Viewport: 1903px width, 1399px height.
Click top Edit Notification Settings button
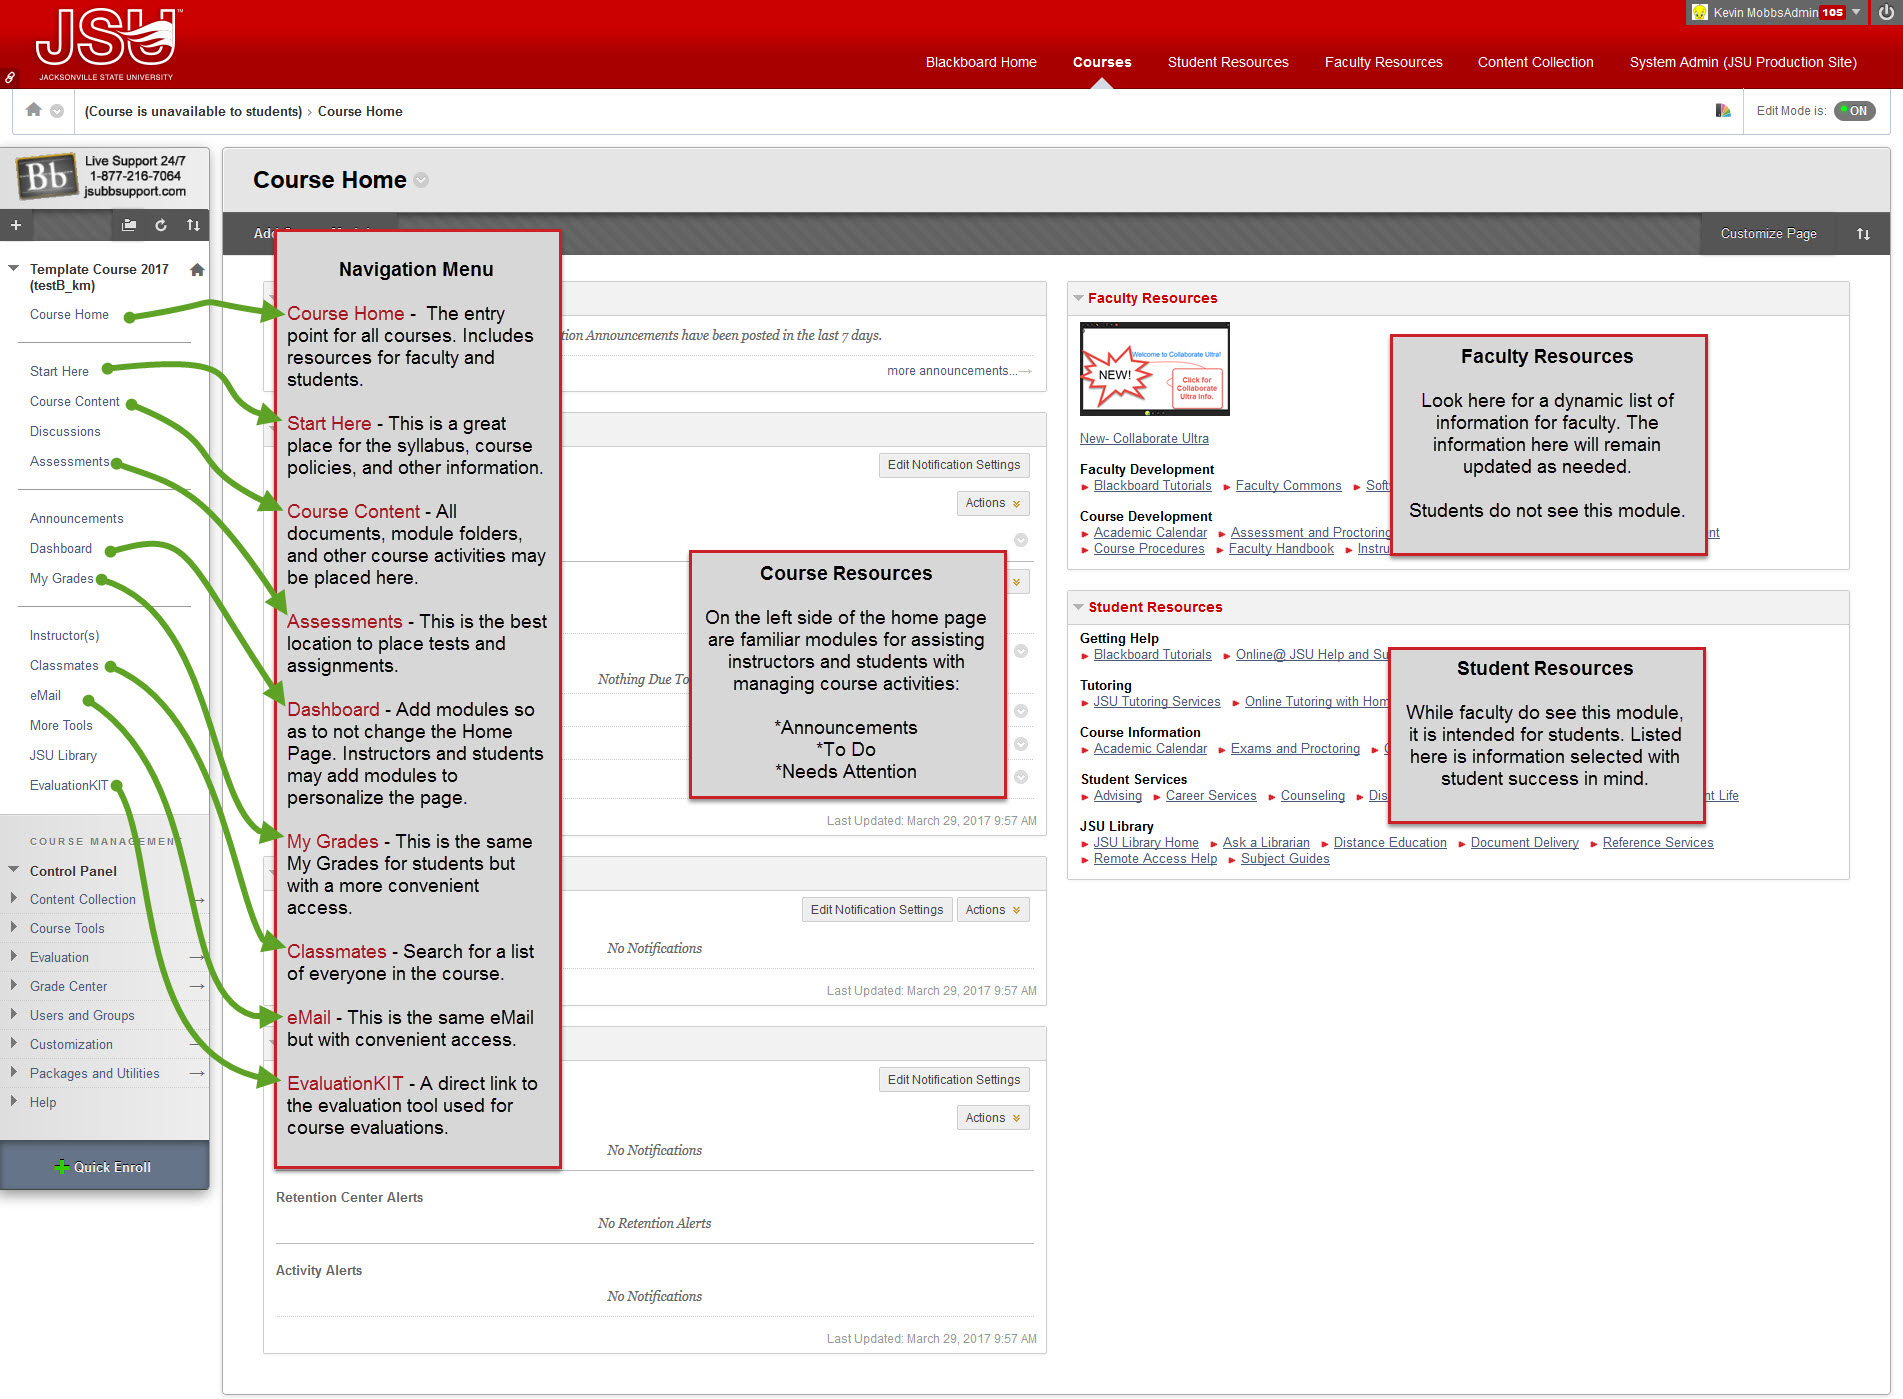pyautogui.click(x=954, y=465)
